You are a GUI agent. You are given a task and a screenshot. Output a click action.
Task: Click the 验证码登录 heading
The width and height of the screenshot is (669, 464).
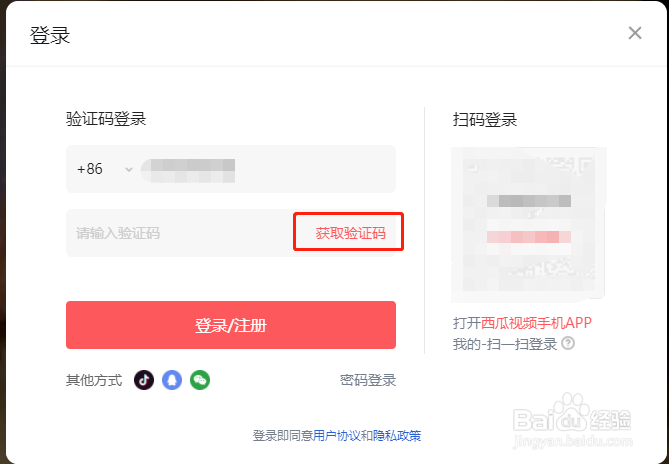pos(106,120)
